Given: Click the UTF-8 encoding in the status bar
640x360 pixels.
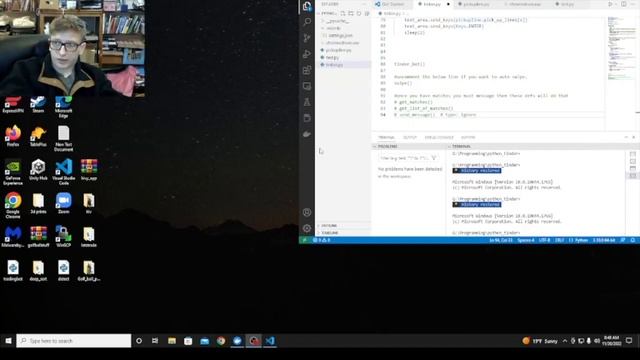Looking at the screenshot, I should click(544, 240).
